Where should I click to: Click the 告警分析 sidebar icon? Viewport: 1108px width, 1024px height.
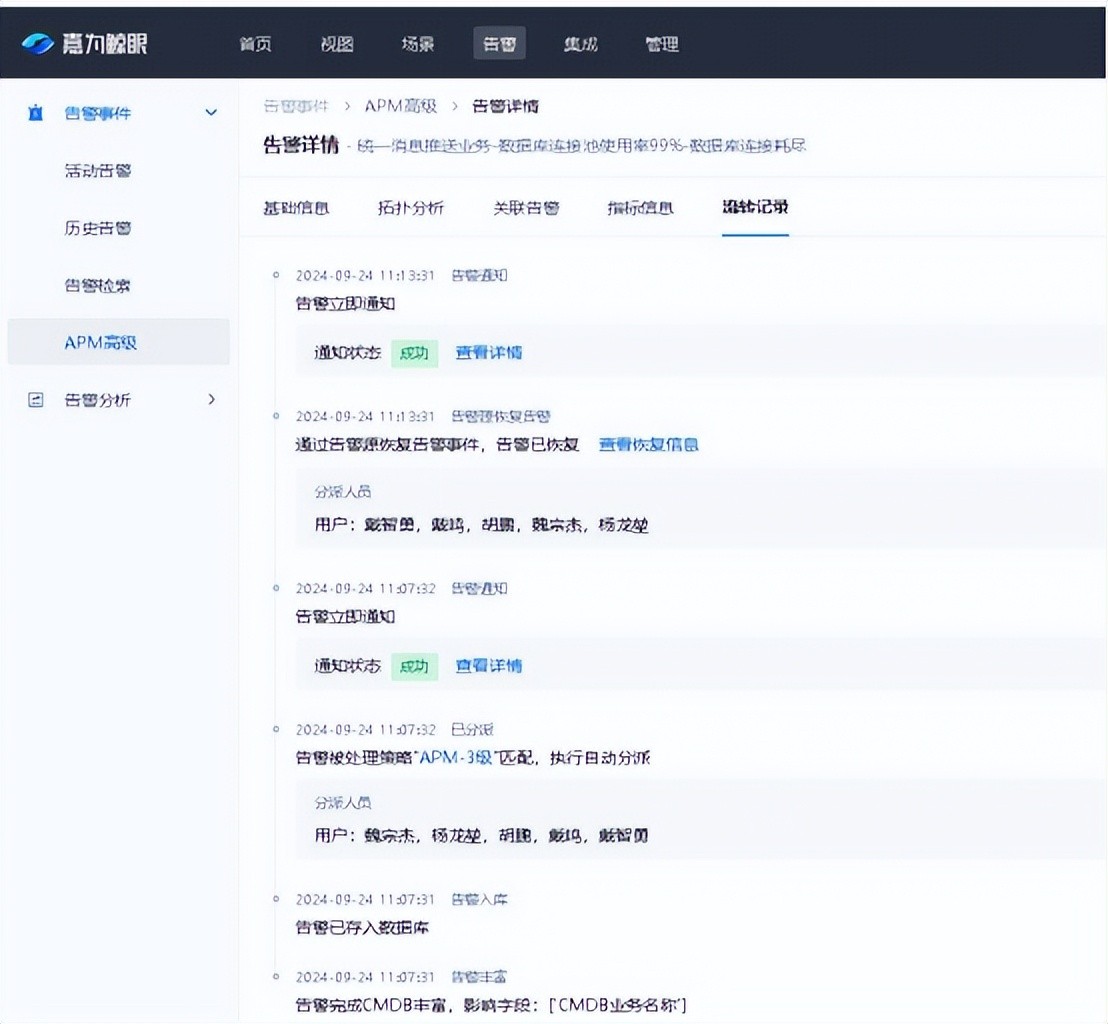(x=36, y=400)
